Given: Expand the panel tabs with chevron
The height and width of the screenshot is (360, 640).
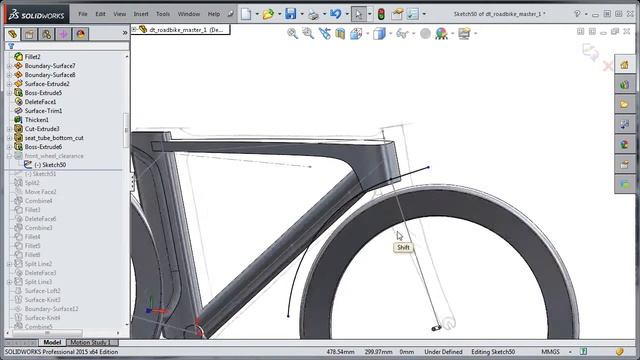Looking at the screenshot, I should point(125,33).
